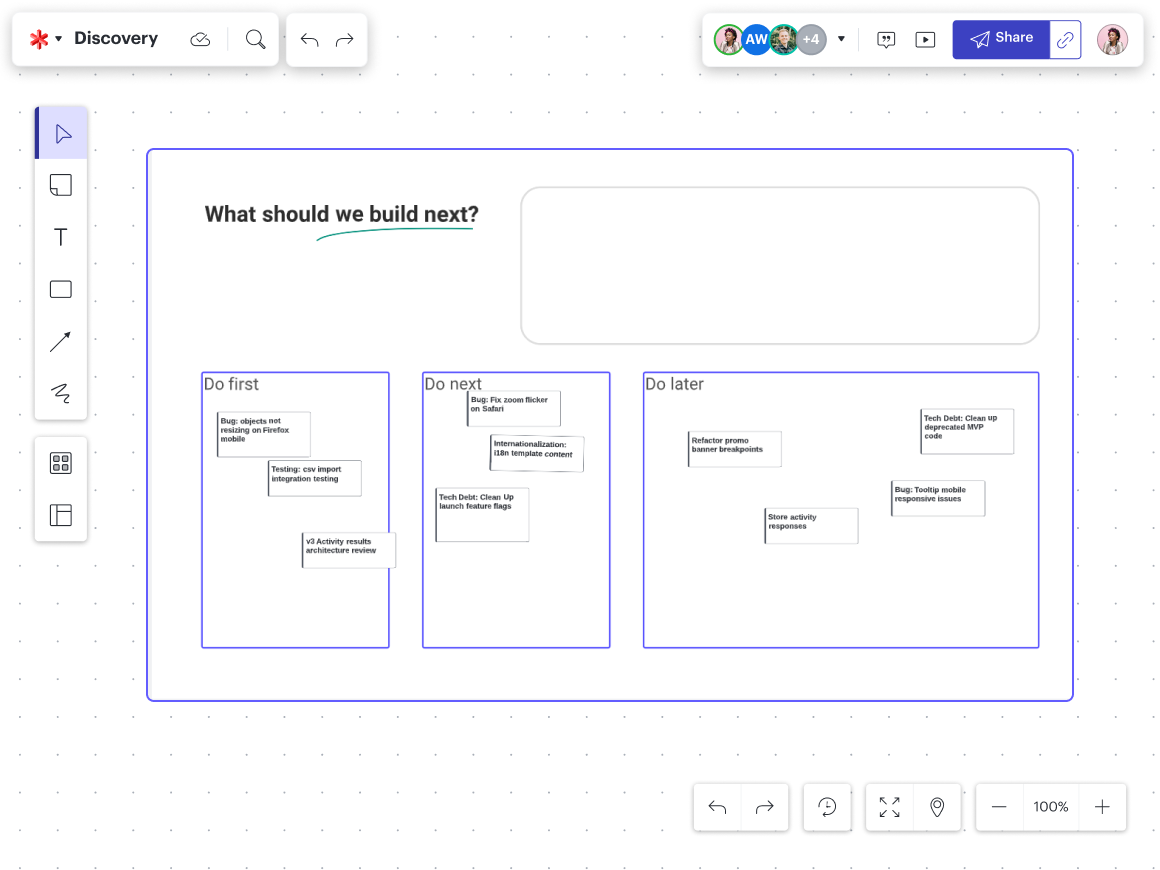Image resolution: width=1160 pixels, height=870 pixels.
Task: Select the Text tool
Action: (61, 237)
